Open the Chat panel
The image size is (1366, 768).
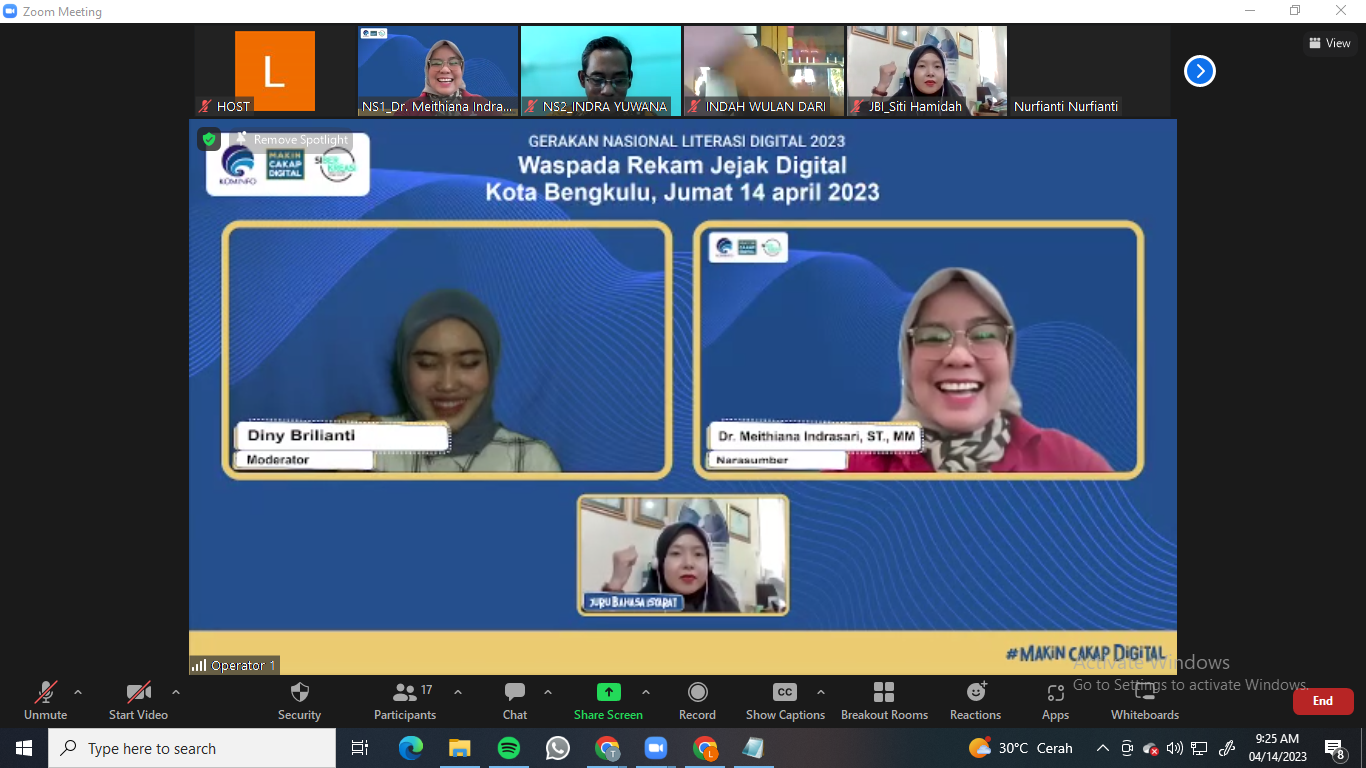point(515,700)
